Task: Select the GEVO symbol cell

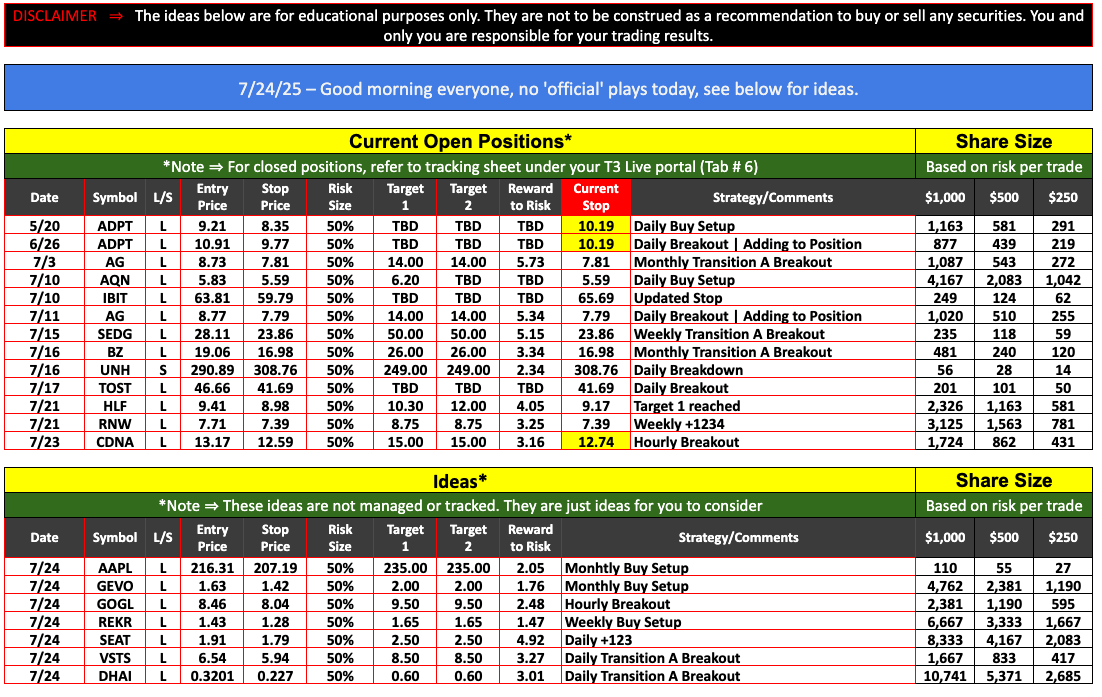Action: click(x=115, y=586)
